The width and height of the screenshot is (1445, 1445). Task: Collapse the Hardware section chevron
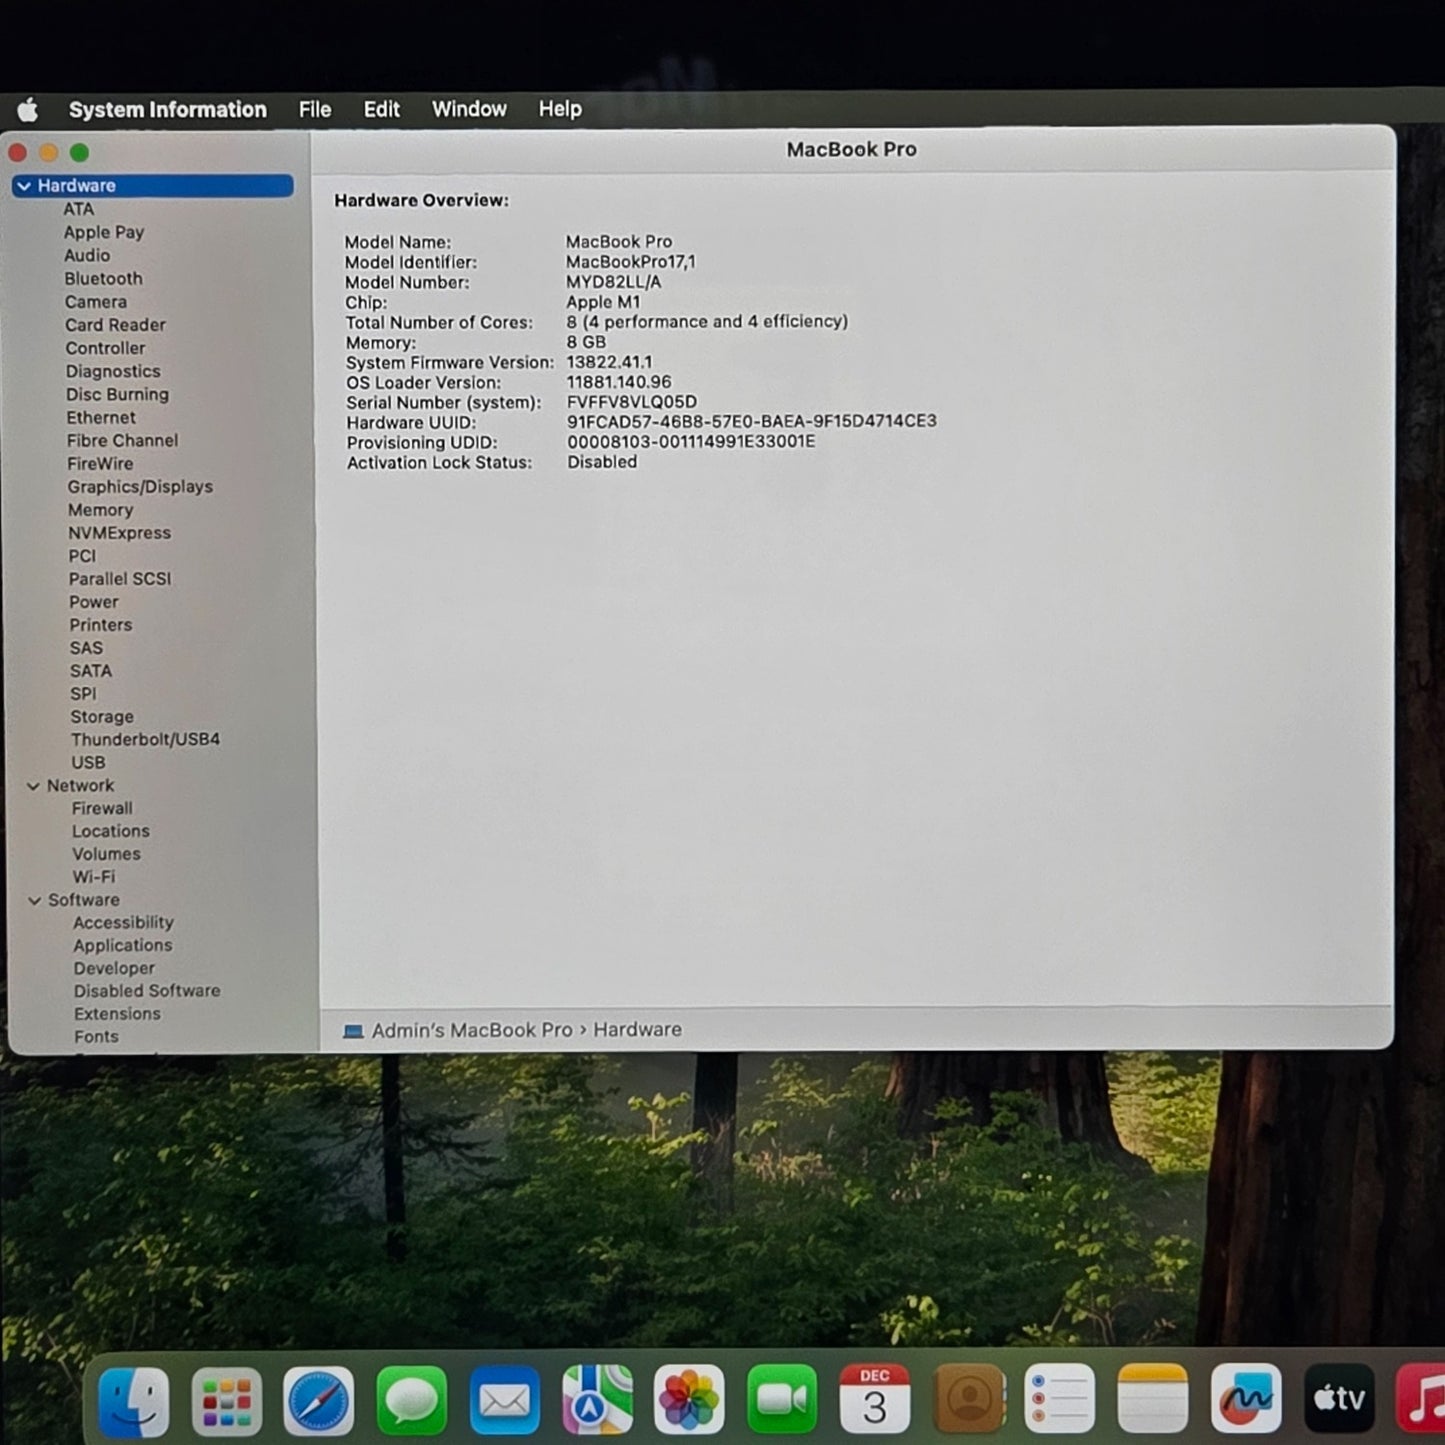pyautogui.click(x=24, y=186)
